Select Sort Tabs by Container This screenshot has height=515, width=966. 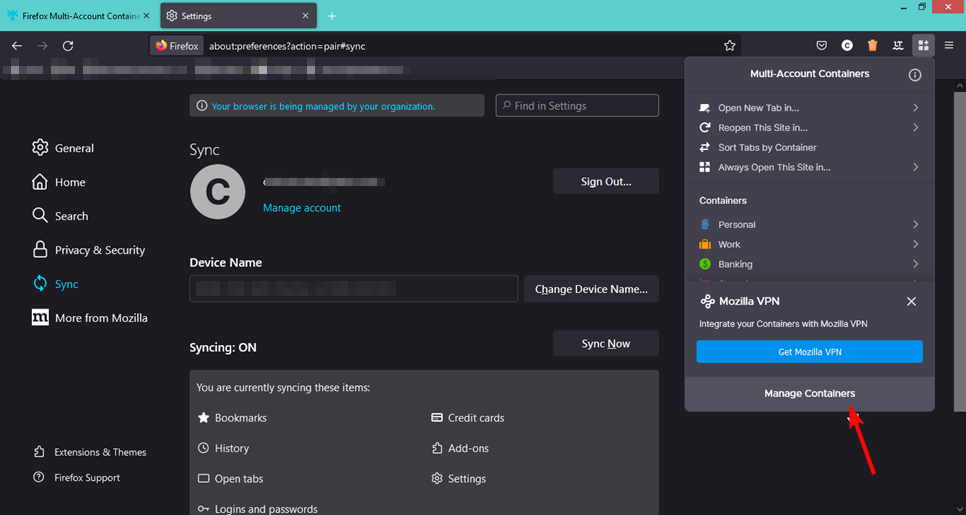click(767, 147)
